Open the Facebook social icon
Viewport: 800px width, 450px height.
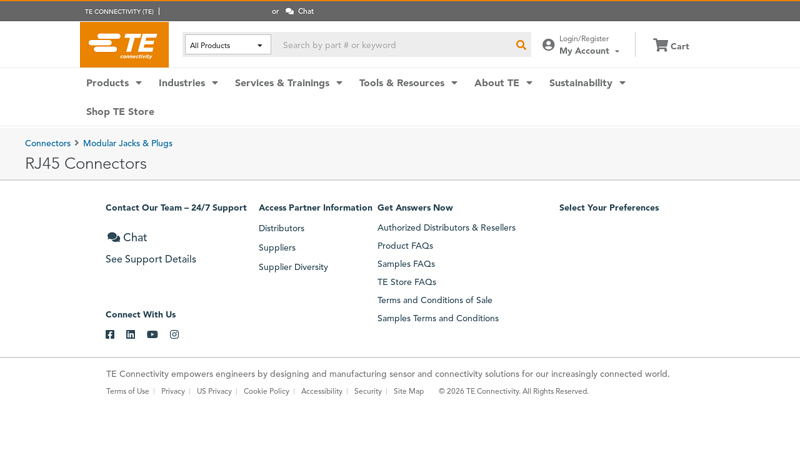tap(110, 335)
